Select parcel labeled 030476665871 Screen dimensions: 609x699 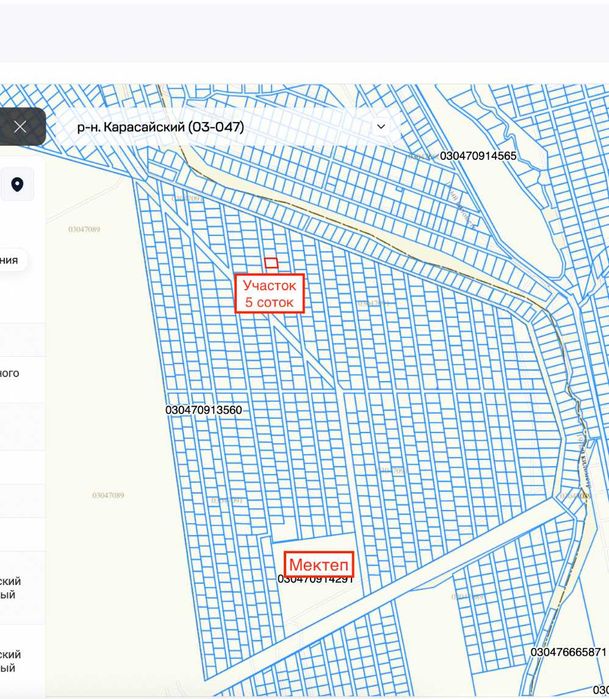[568, 652]
